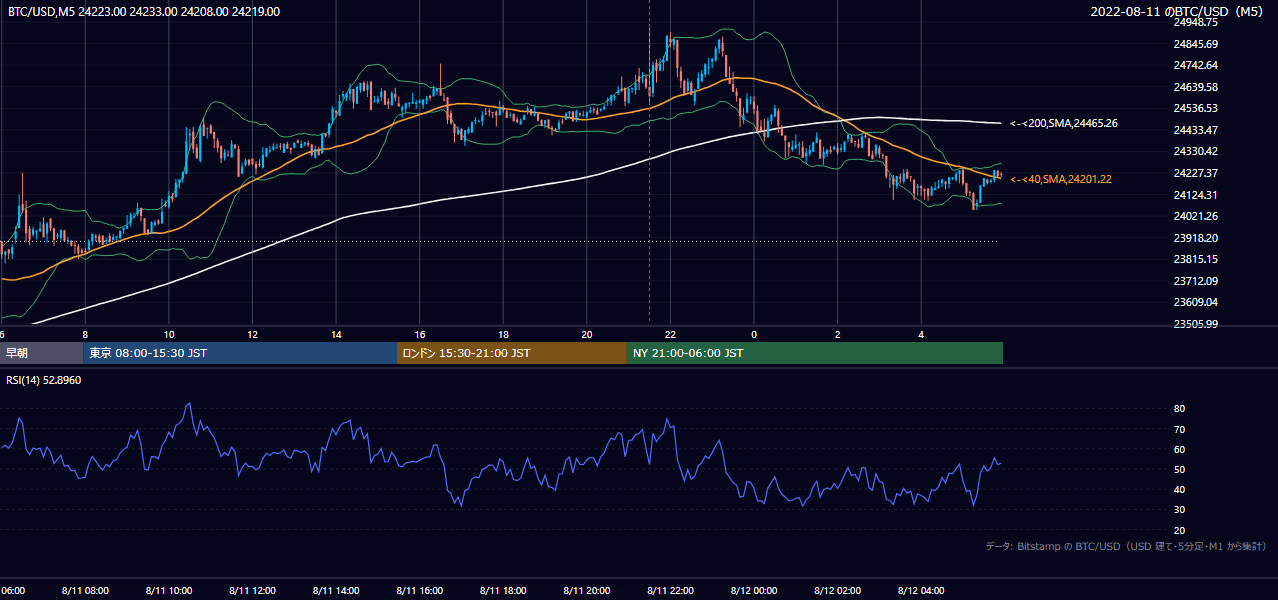The image size is (1278, 600).
Task: Select the ロンドン 15:30-21:00 JST session bar
Action: (512, 353)
